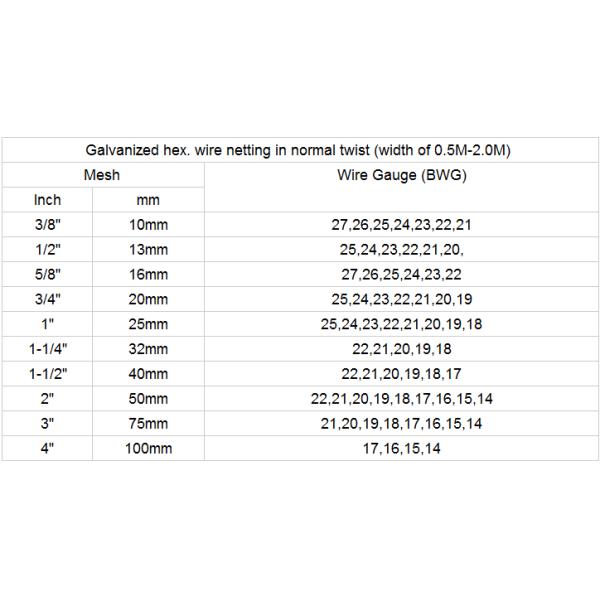Screen dimensions: 600x600
Task: Click gauge list 25,24,23,22,21,20,19,18
Action: click(x=402, y=324)
